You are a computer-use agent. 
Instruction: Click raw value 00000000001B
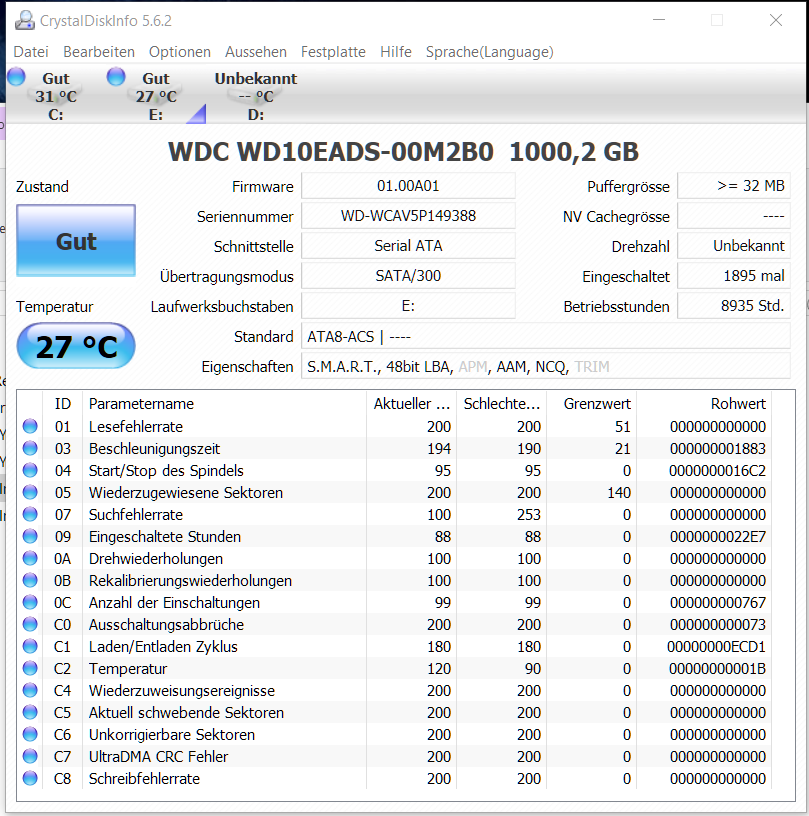[717, 669]
